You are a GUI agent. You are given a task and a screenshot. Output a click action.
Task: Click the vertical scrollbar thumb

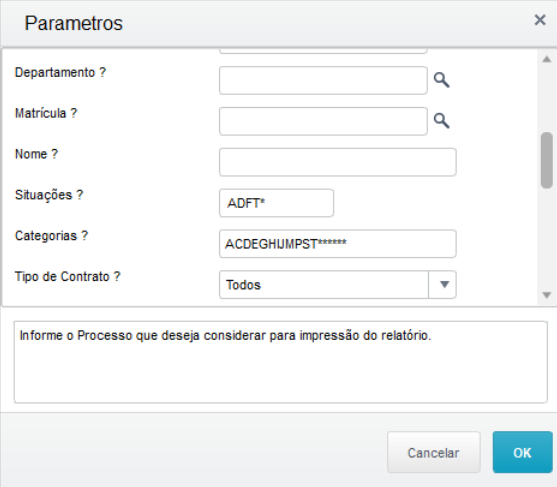click(x=547, y=160)
